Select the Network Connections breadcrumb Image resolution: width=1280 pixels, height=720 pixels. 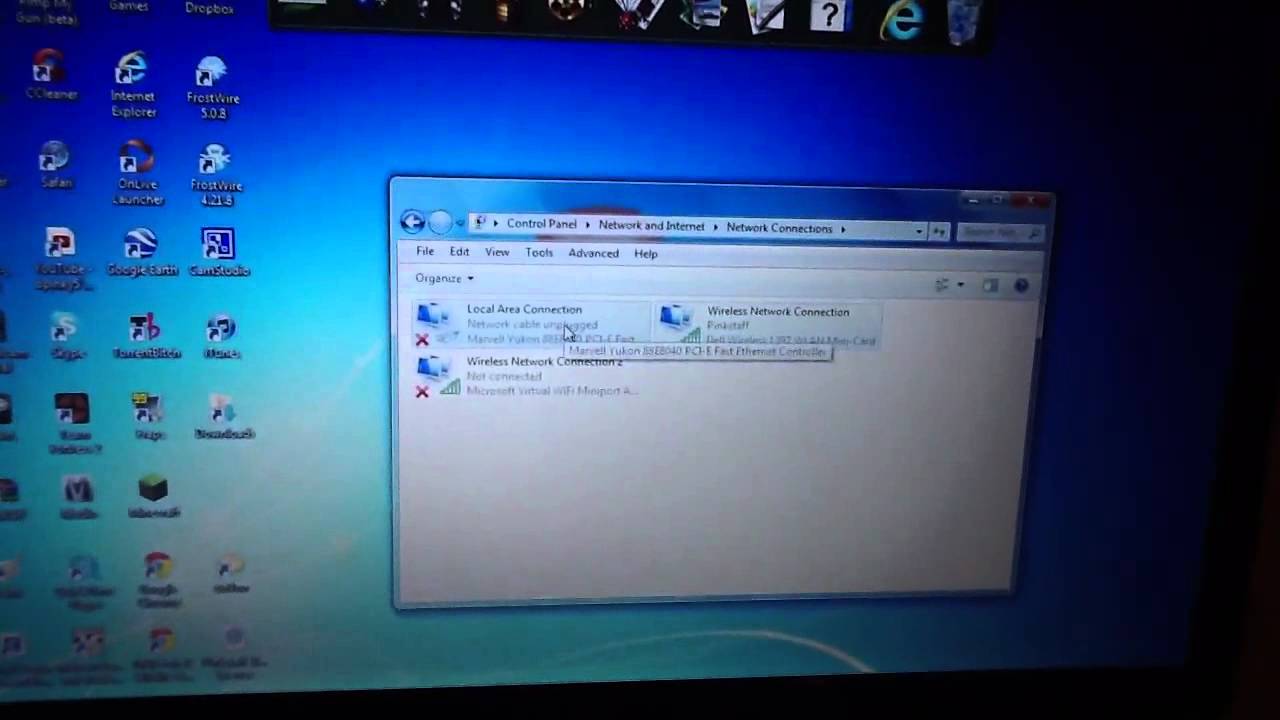tap(779, 228)
